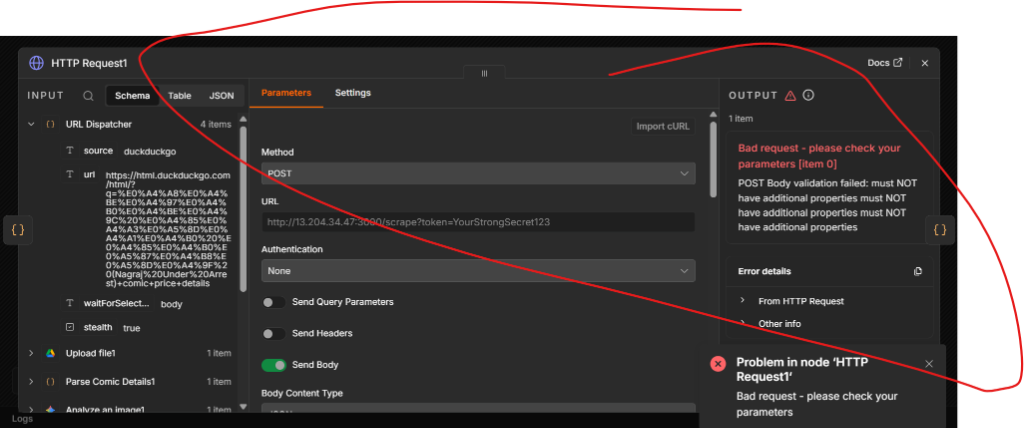Select the waitForSelect... field in the schema
1024x428 pixels.
click(x=116, y=304)
